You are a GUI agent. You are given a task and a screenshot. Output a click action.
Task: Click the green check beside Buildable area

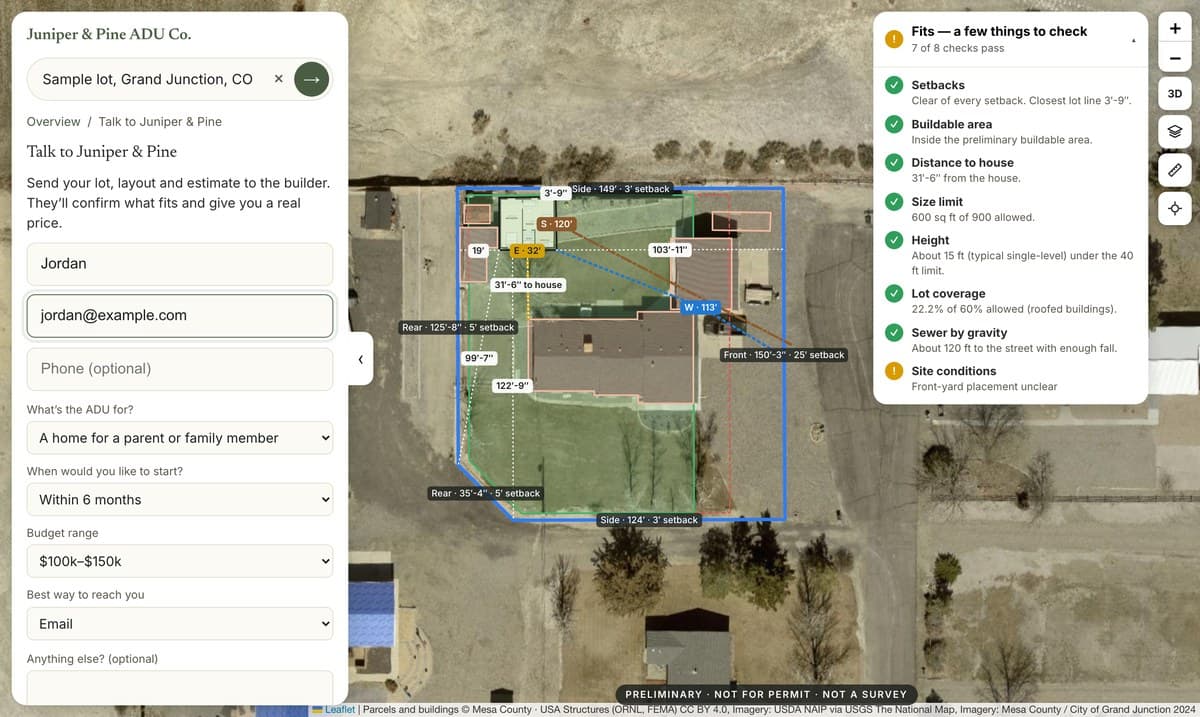point(894,125)
